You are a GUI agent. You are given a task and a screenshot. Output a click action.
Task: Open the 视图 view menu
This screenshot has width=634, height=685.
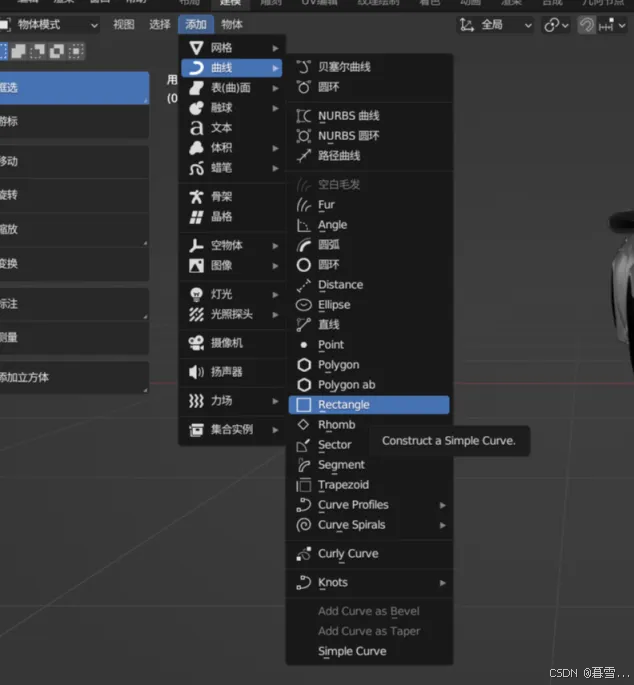124,25
